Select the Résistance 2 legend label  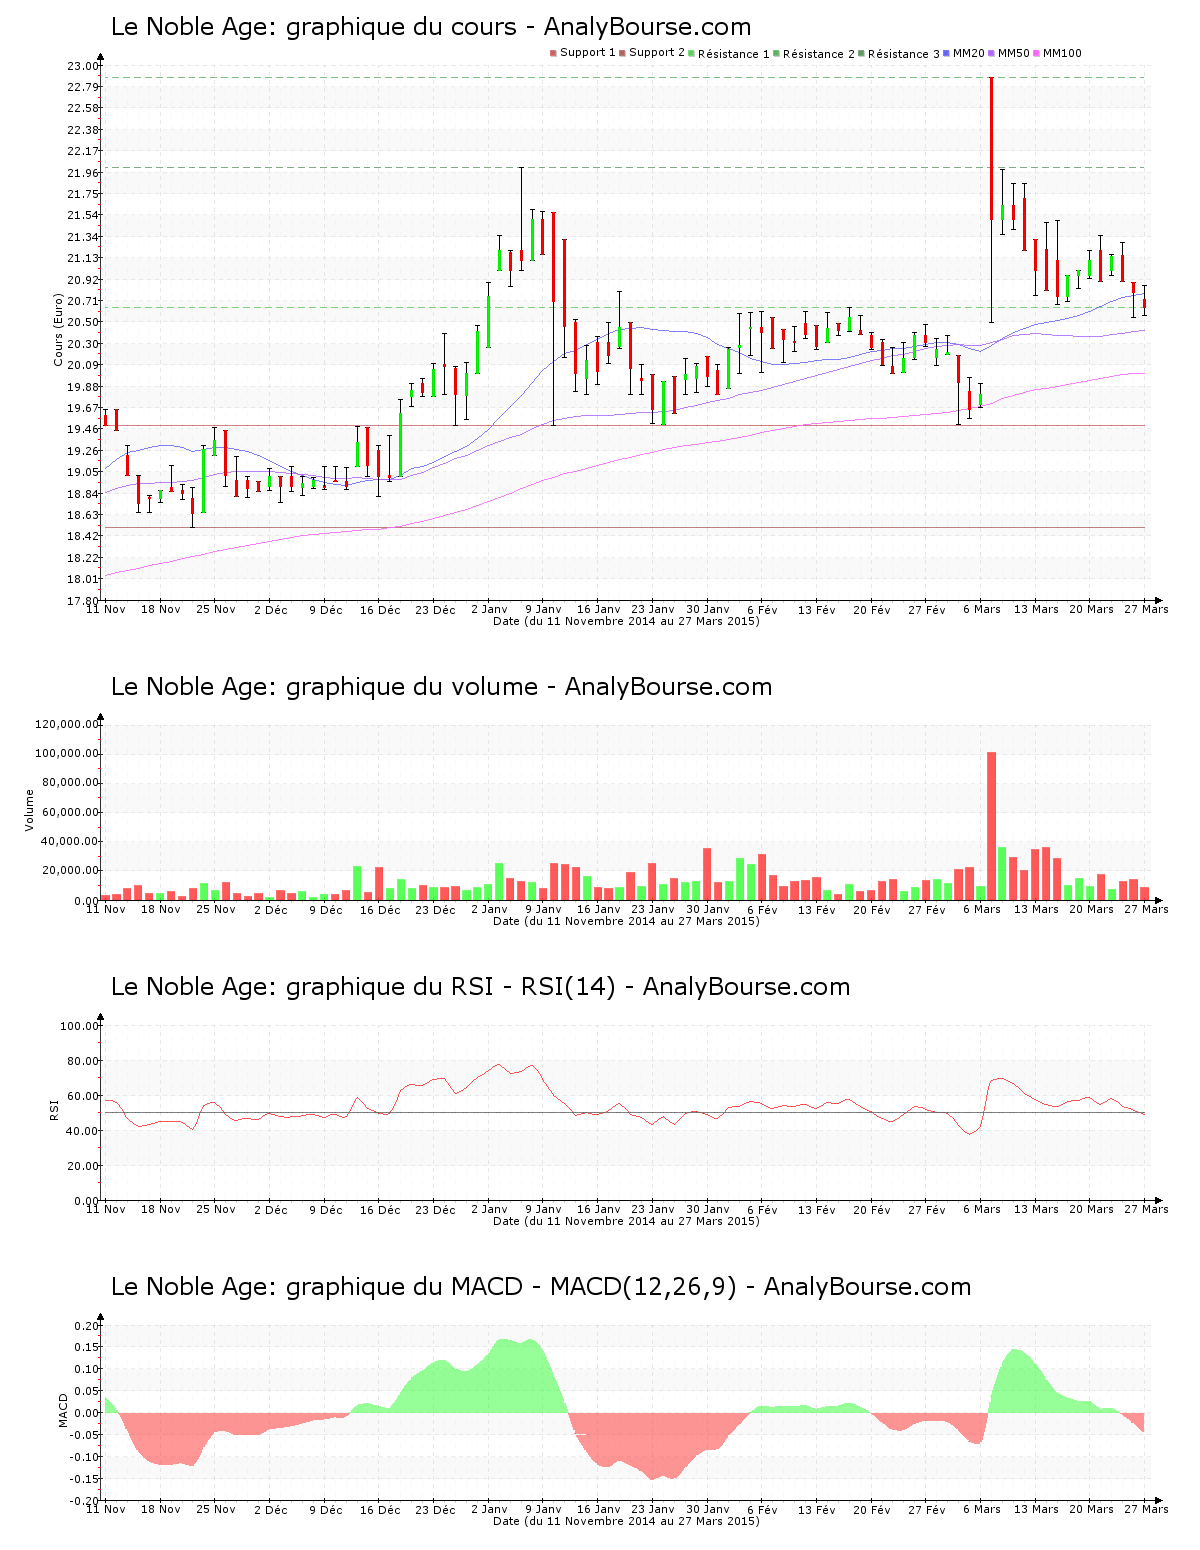(x=819, y=54)
